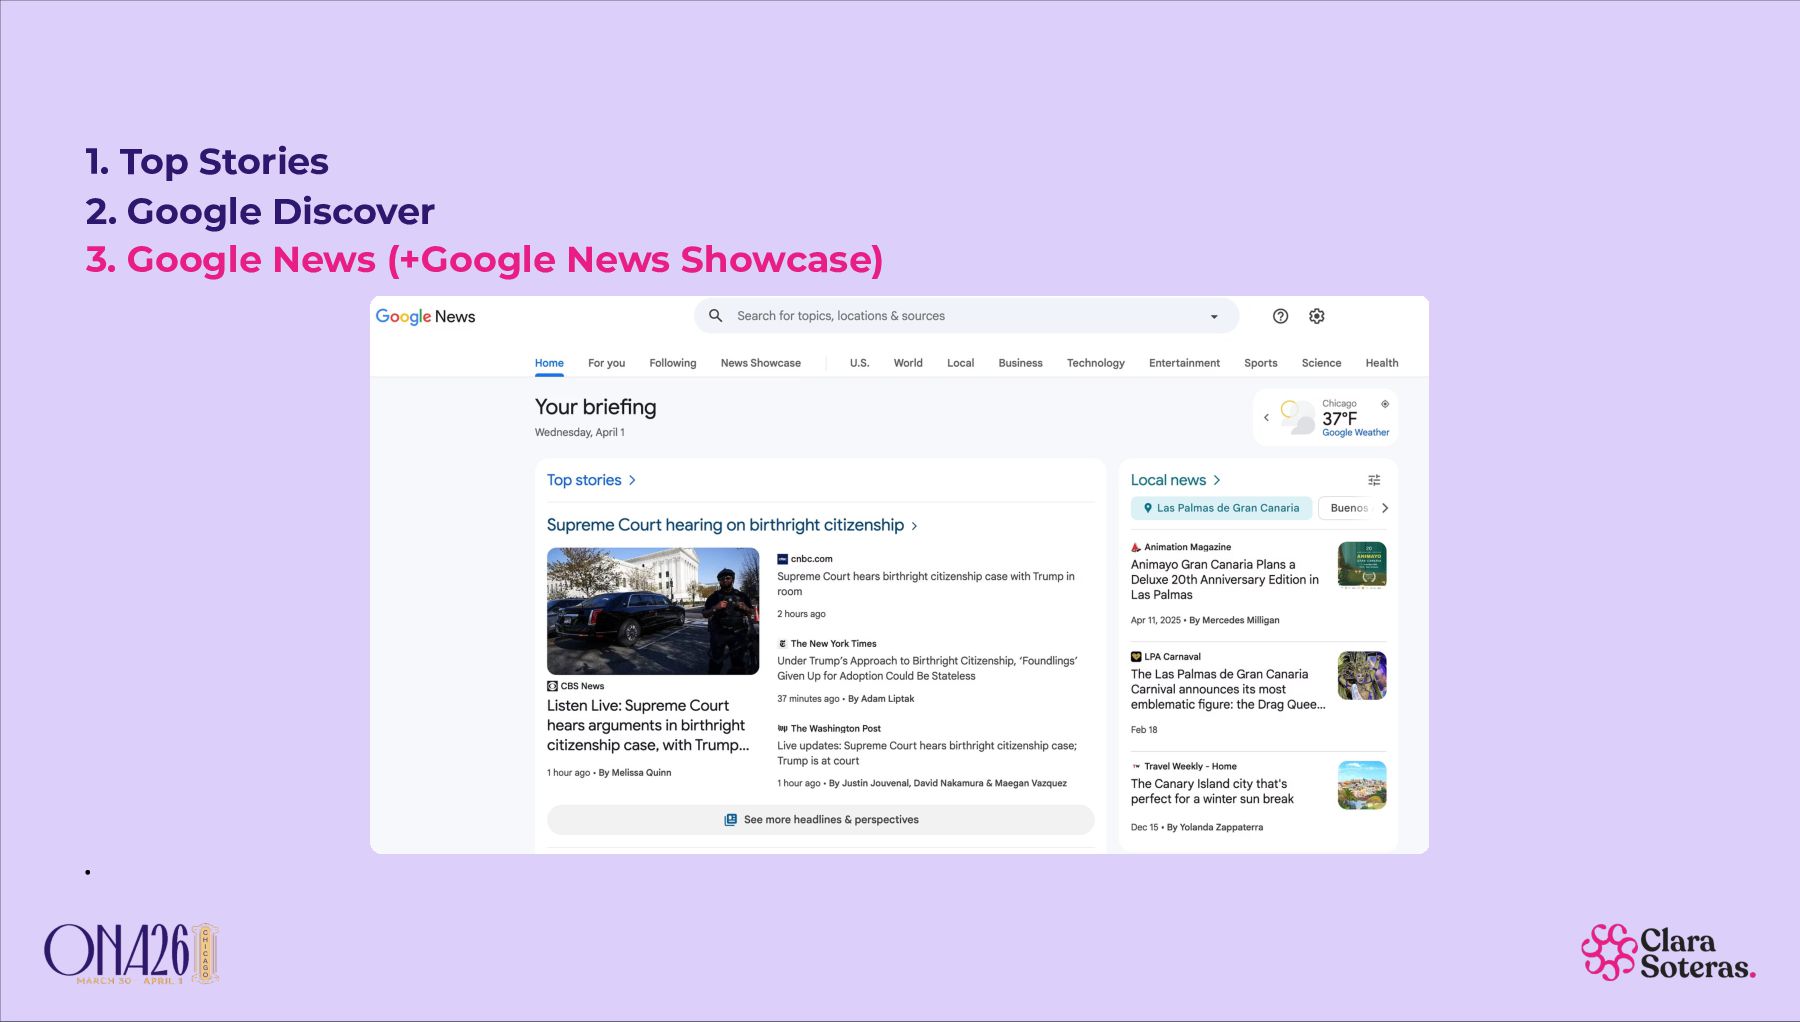Click The New York Times source icon

point(783,644)
